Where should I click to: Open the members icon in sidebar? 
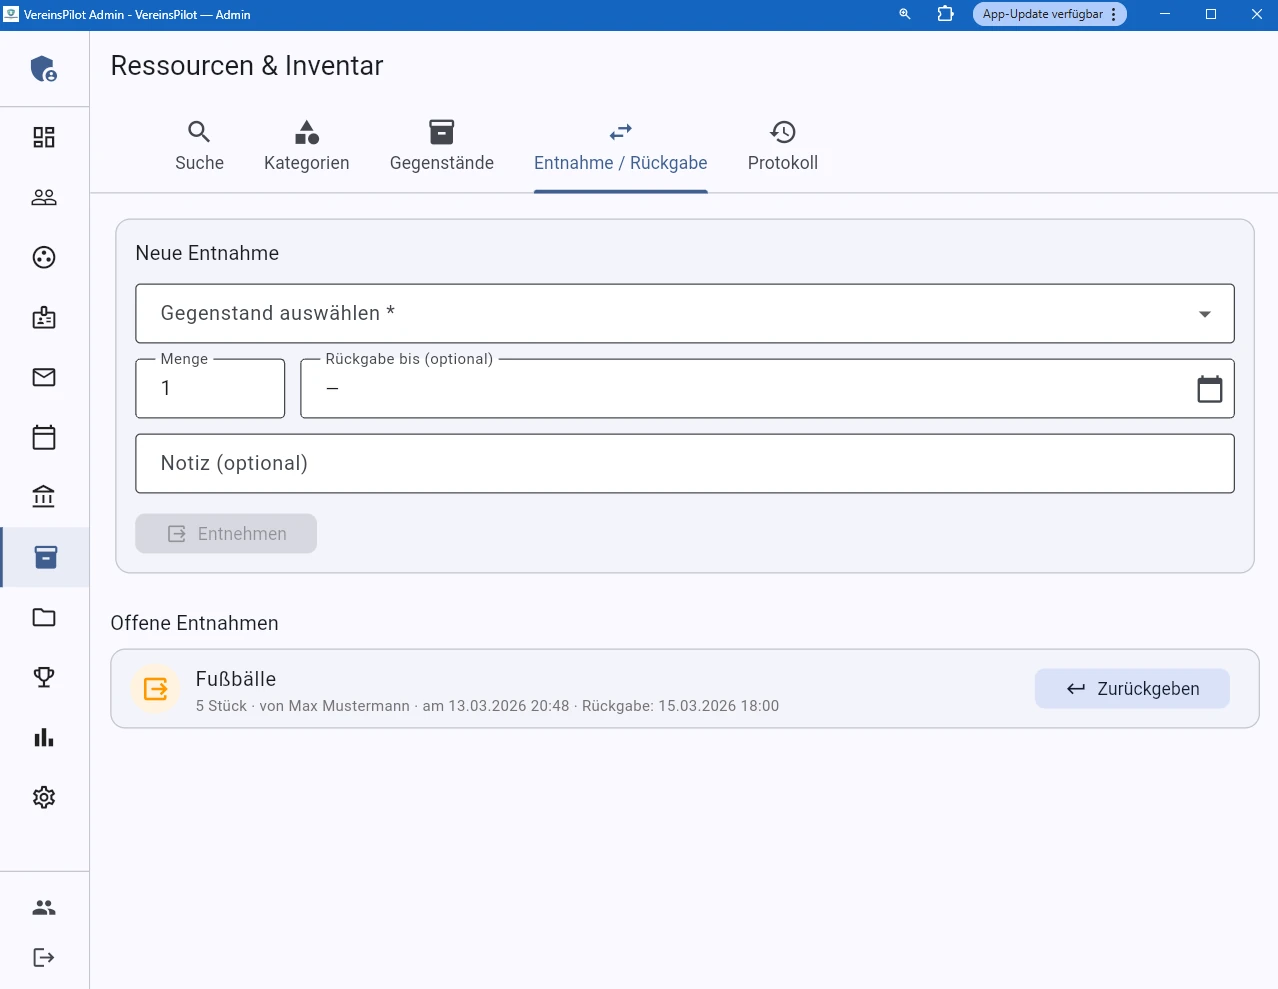[44, 197]
